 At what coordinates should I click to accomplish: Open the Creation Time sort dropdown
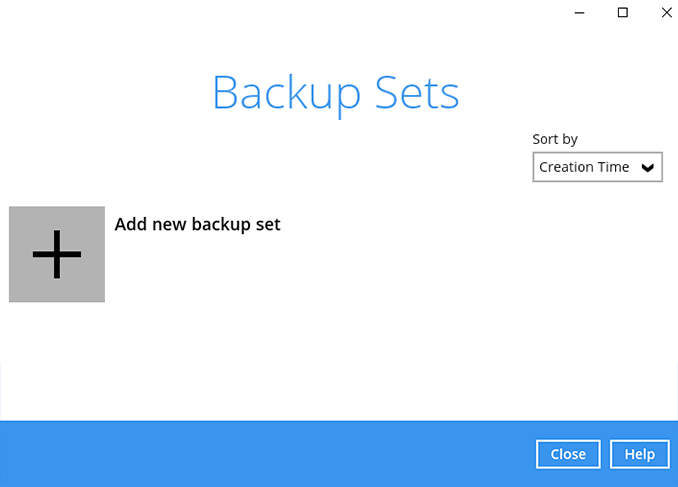[597, 168]
